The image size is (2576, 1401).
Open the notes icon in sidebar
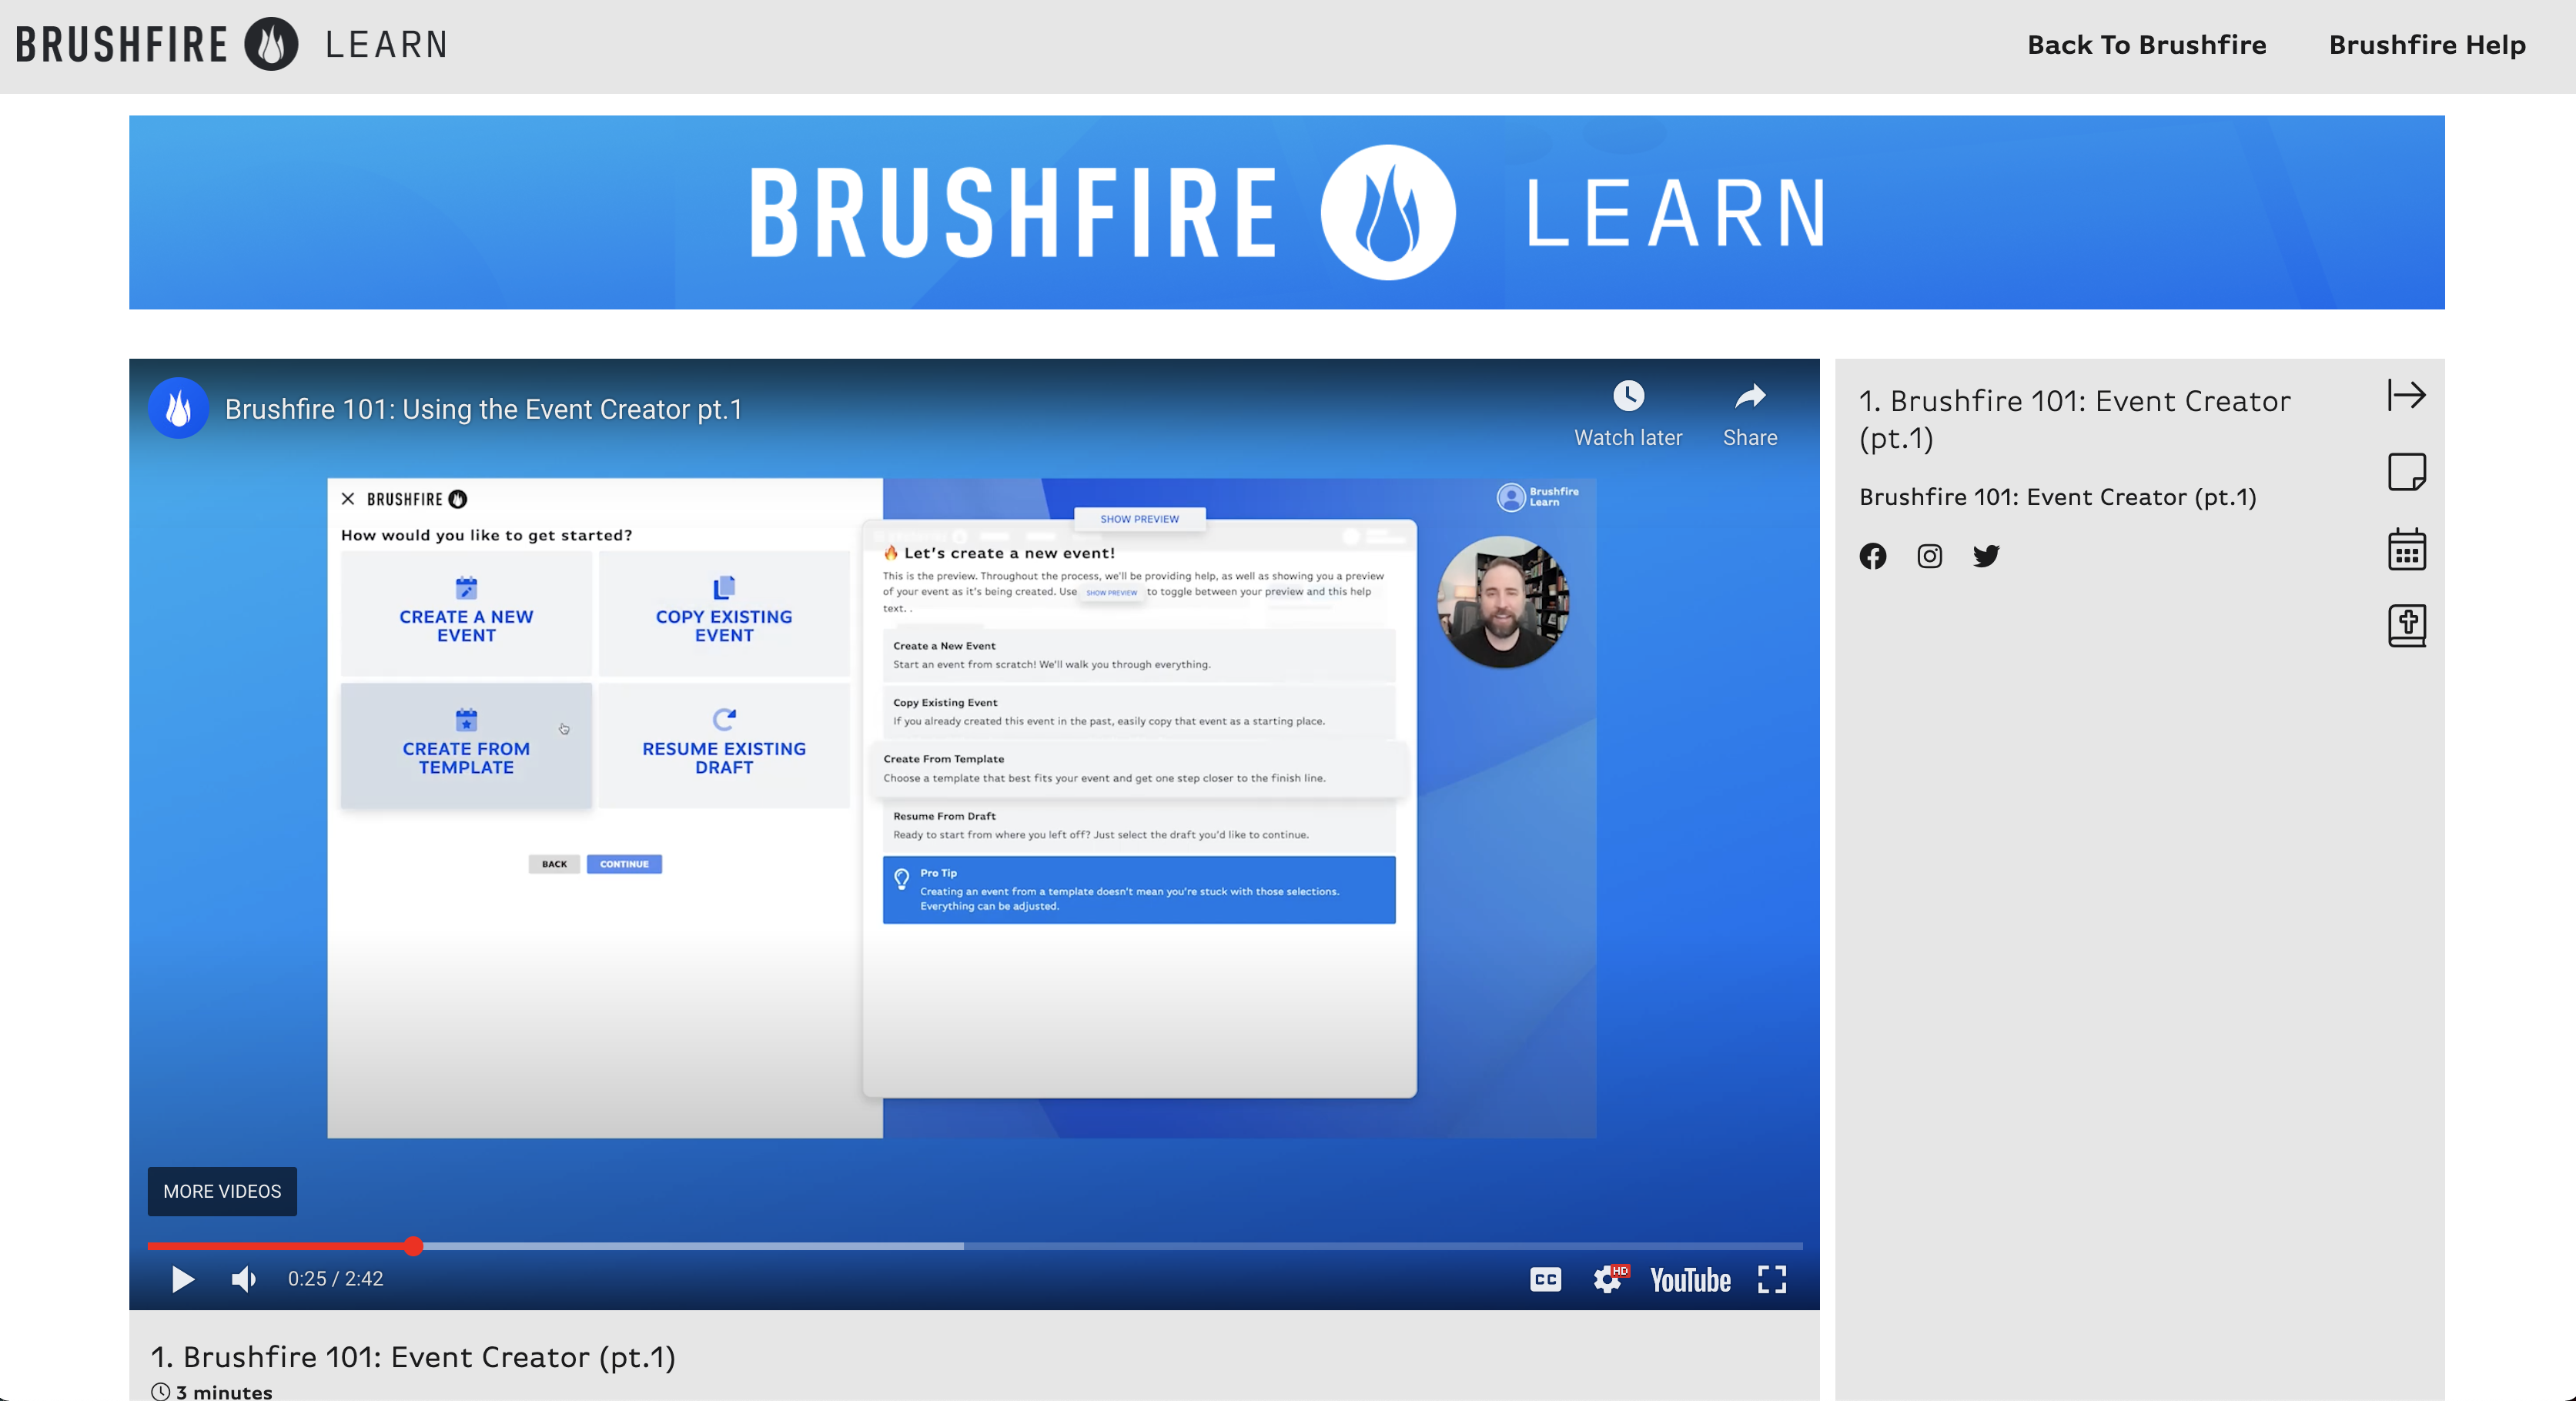tap(2406, 472)
